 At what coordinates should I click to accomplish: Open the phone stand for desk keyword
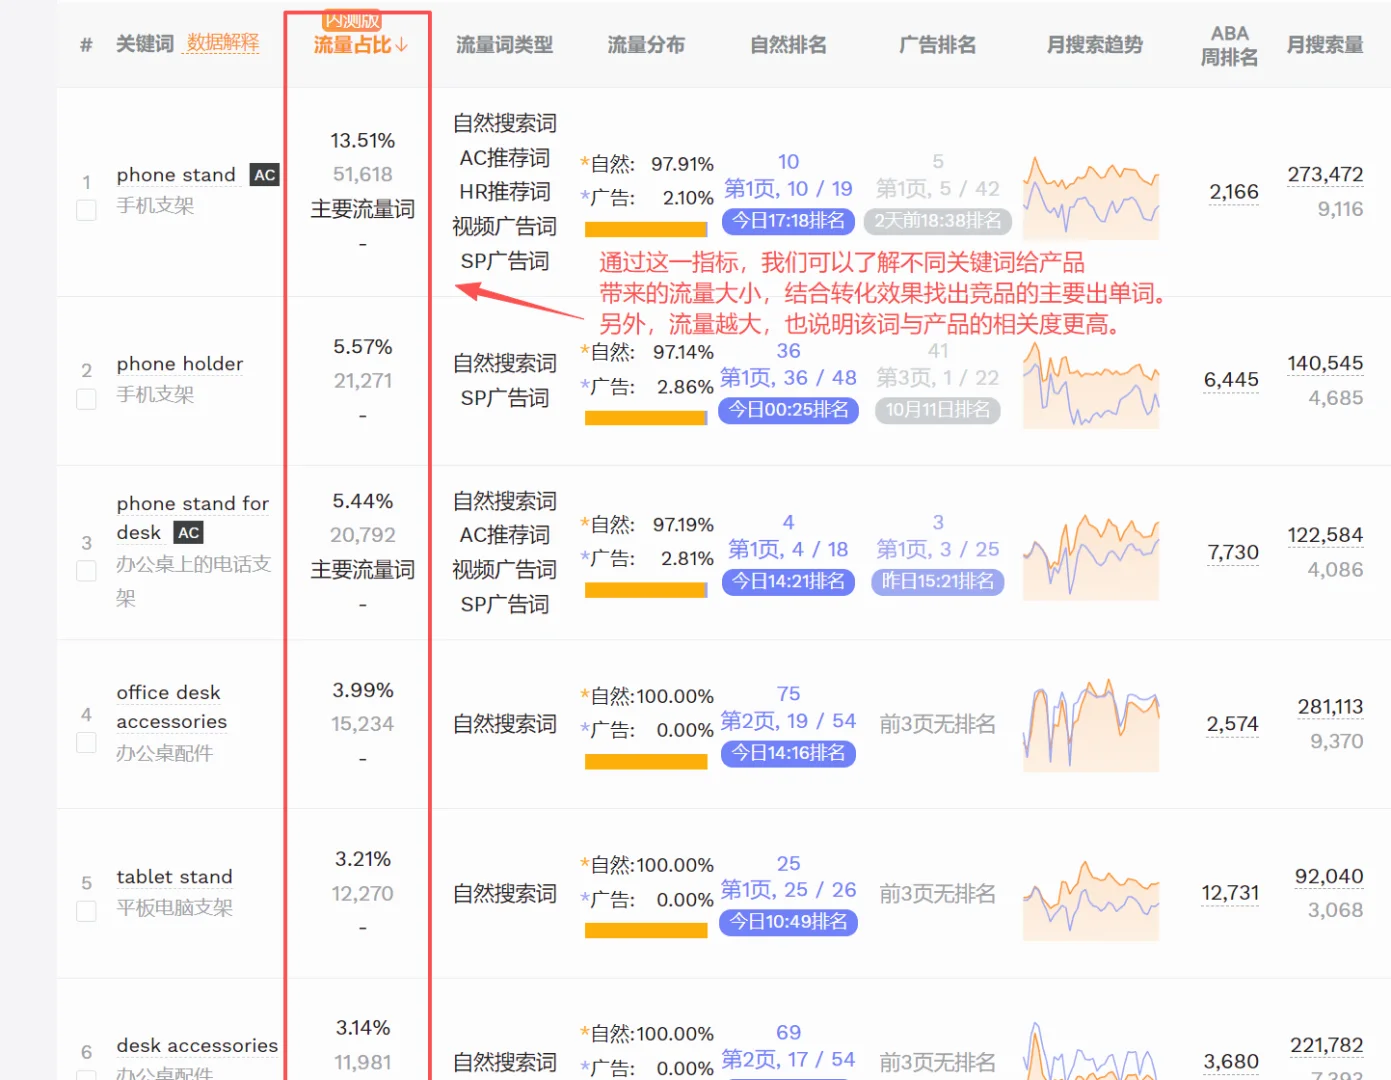click(x=192, y=518)
